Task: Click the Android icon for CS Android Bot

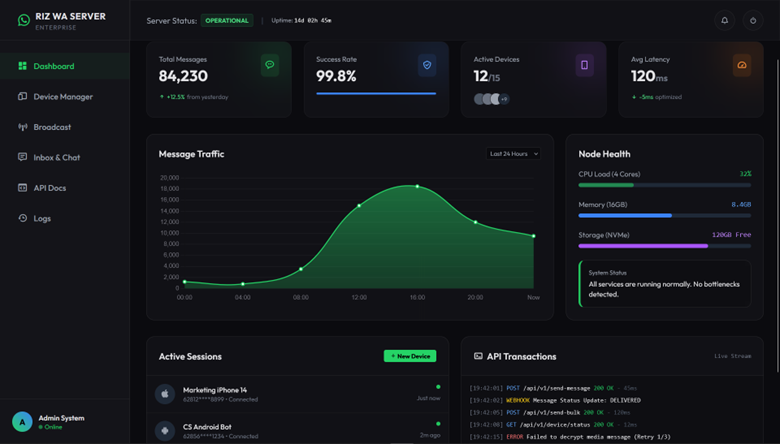Action: (165, 431)
